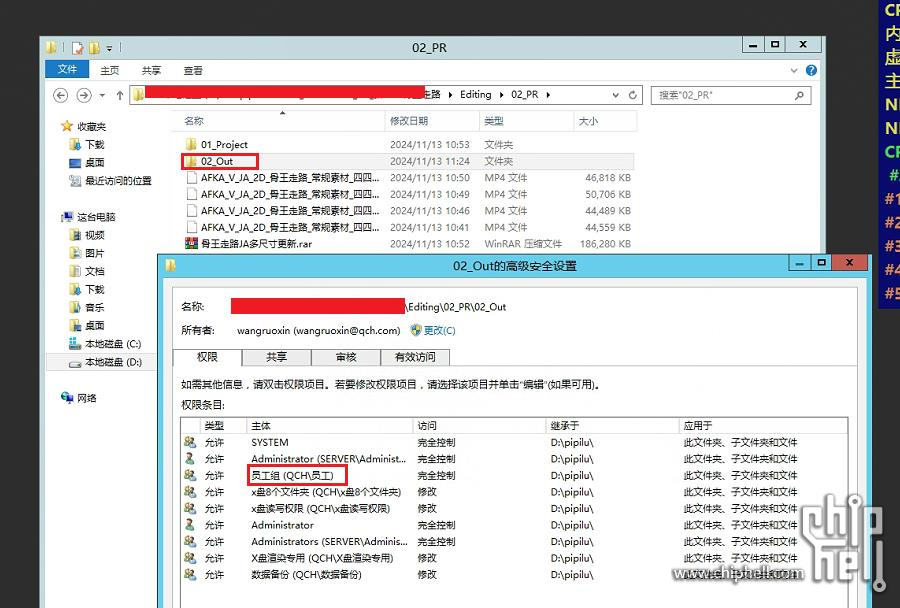Select the MP4 file modified 10:46

408,211
